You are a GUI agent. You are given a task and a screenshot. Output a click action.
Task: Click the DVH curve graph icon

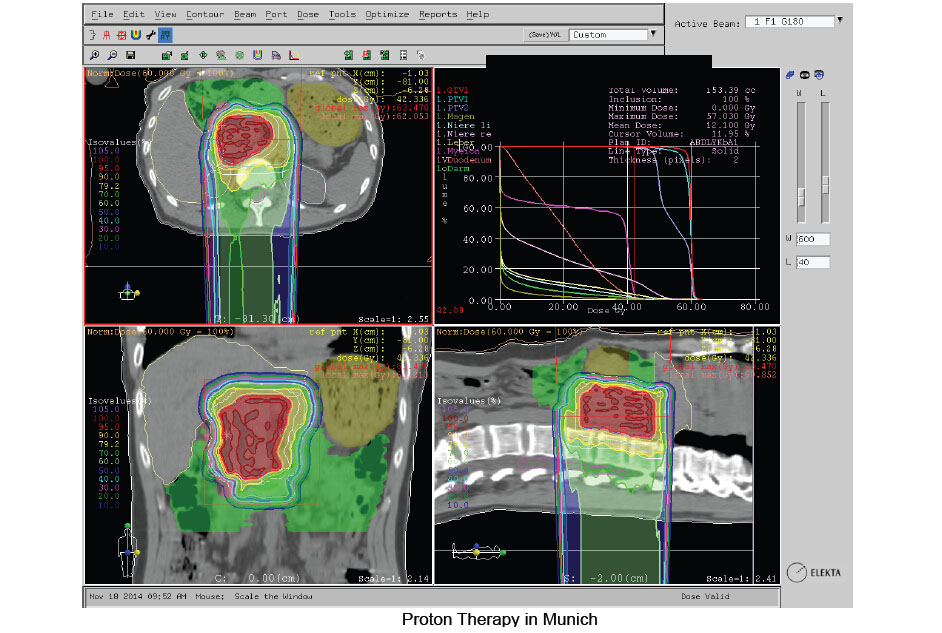294,55
